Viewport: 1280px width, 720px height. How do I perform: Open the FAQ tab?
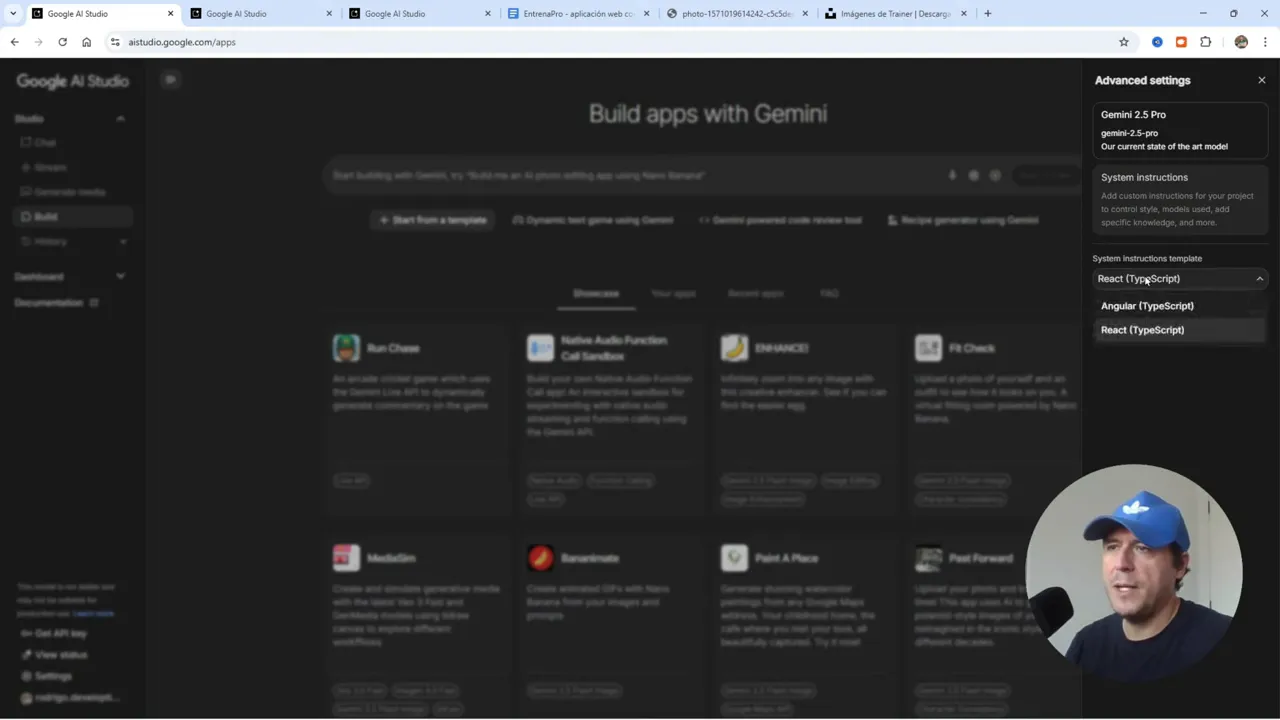829,293
